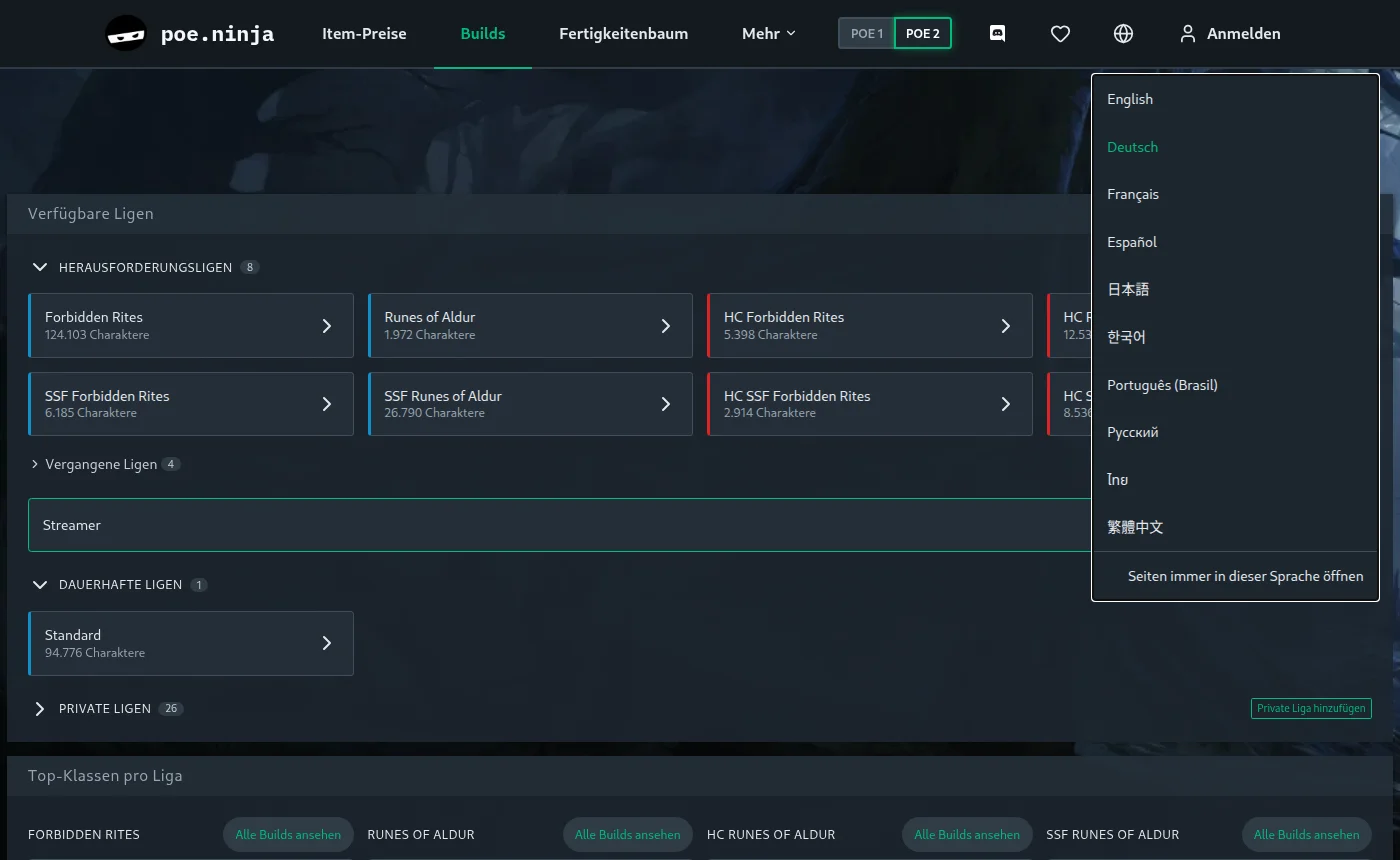The height and width of the screenshot is (860, 1400).
Task: Go to the Item-Preise tab
Action: [x=364, y=34]
